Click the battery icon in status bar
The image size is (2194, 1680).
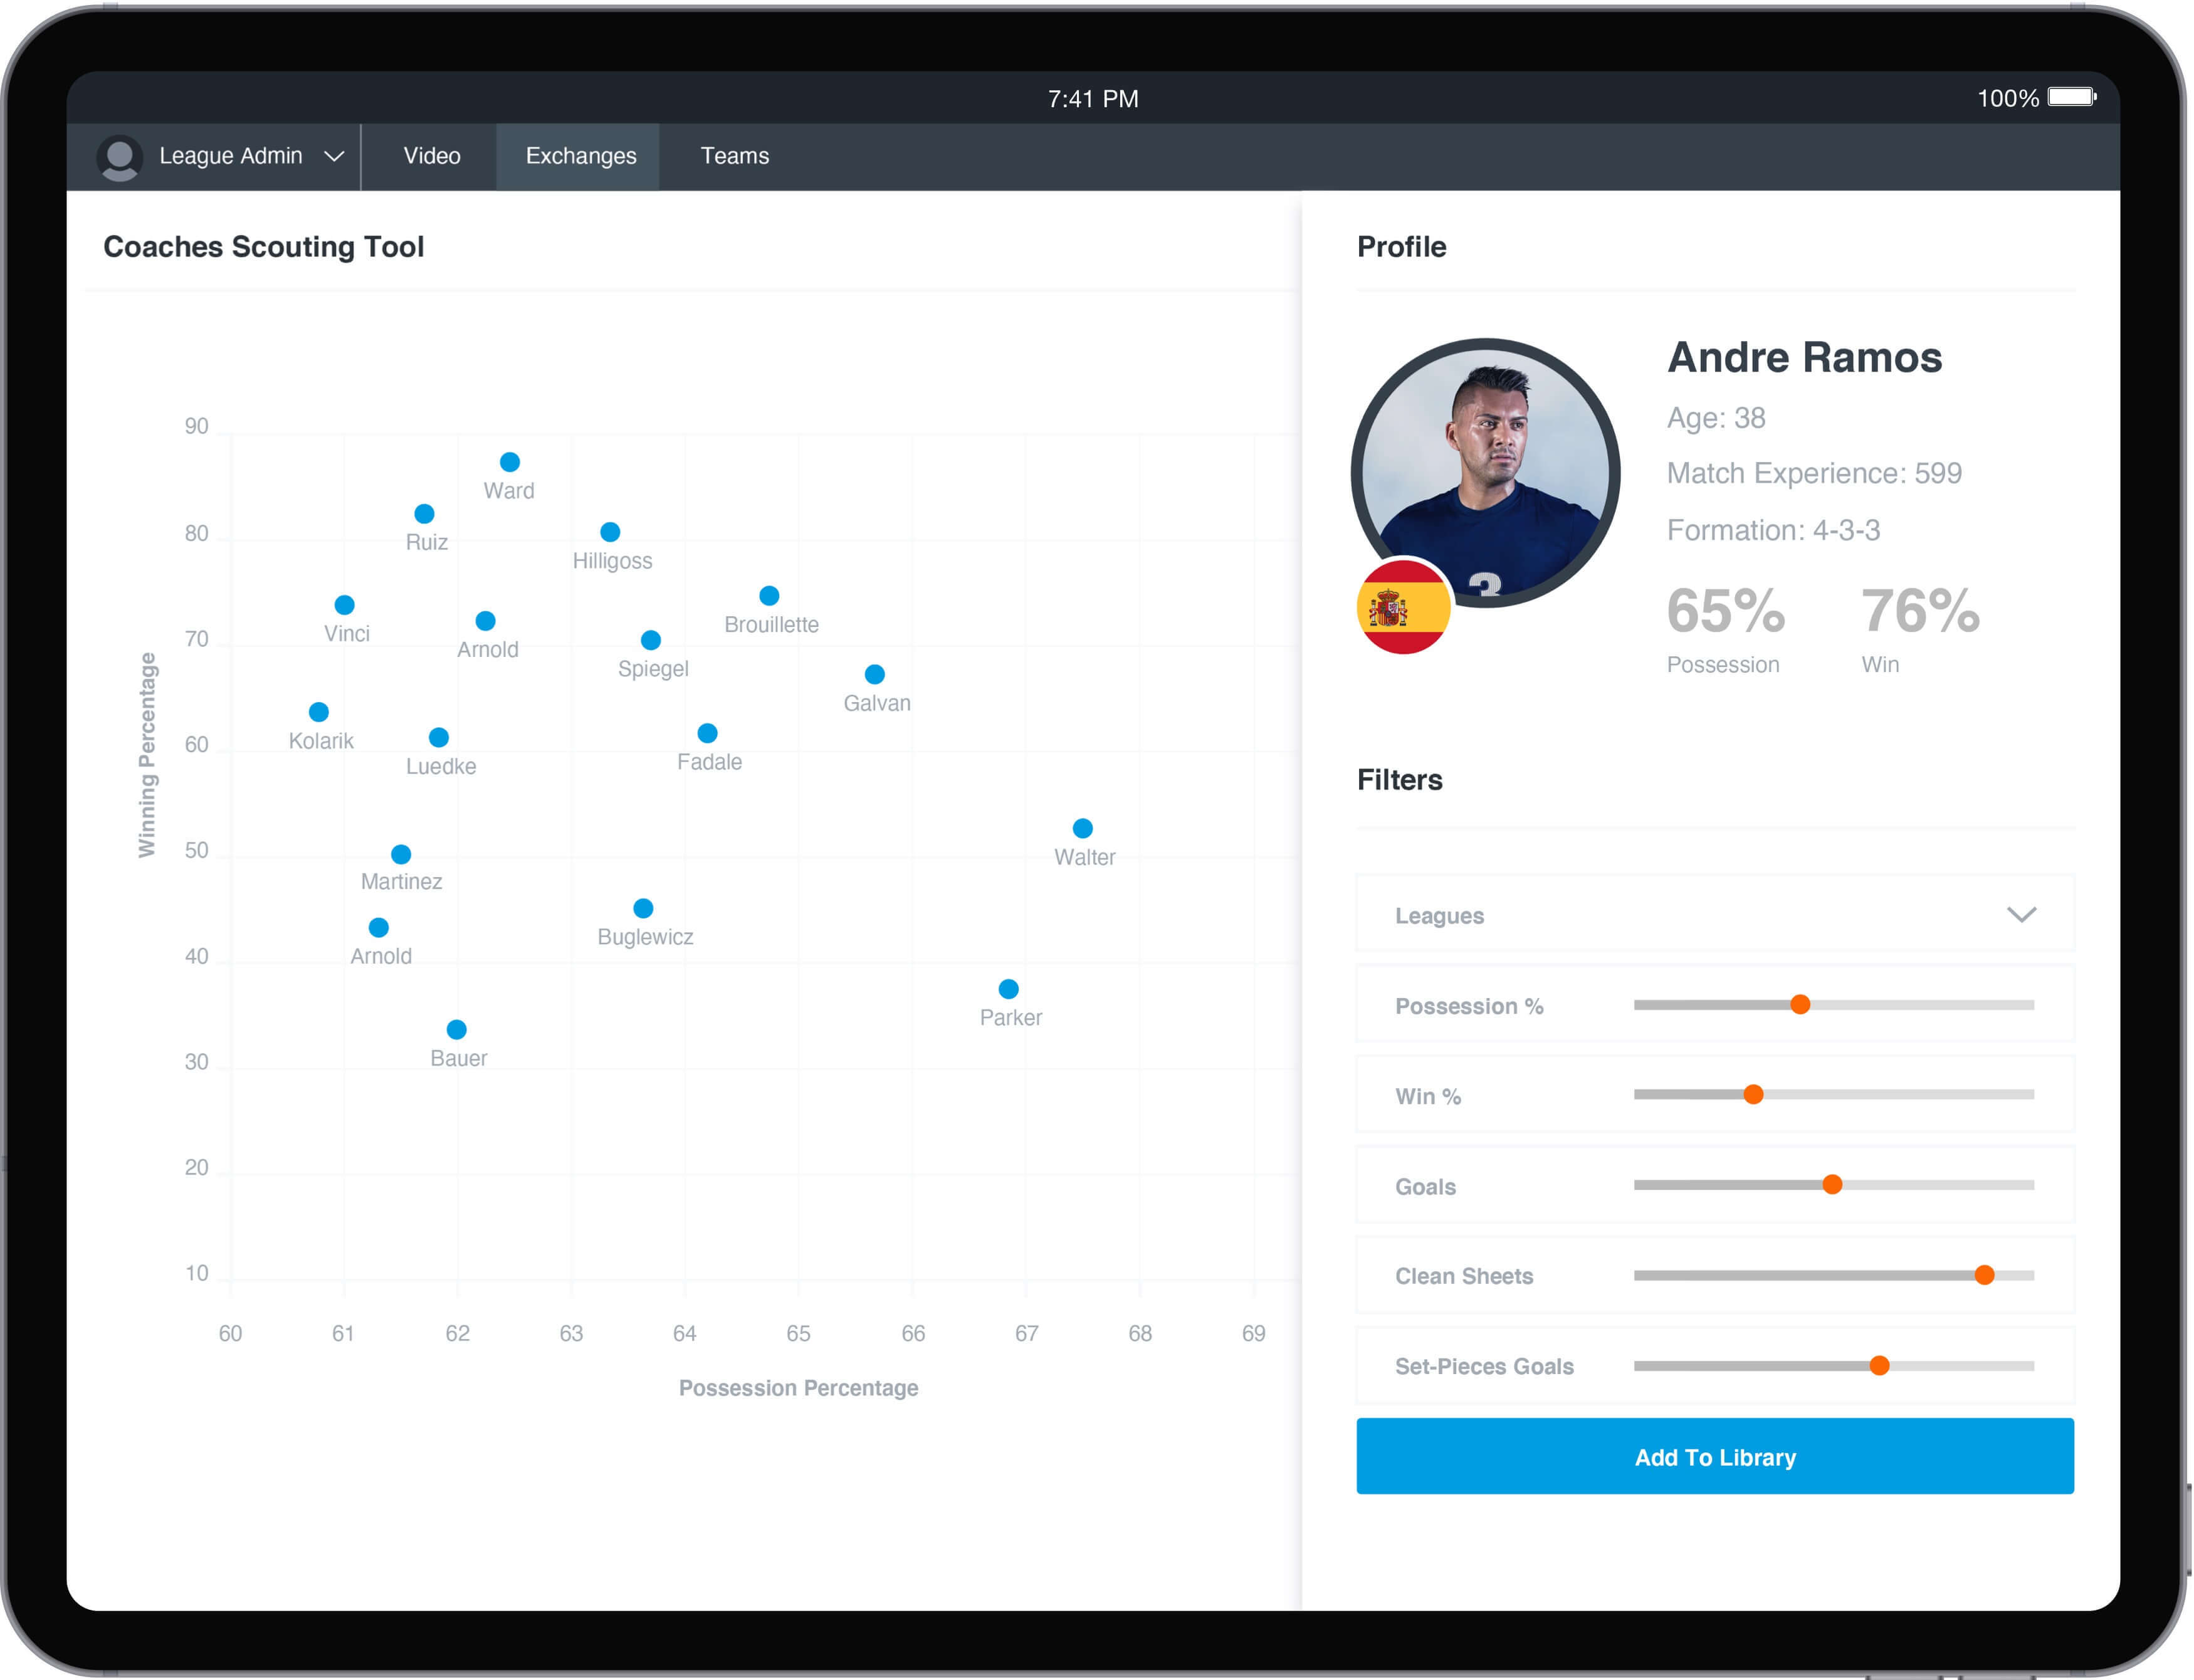(x=2072, y=97)
